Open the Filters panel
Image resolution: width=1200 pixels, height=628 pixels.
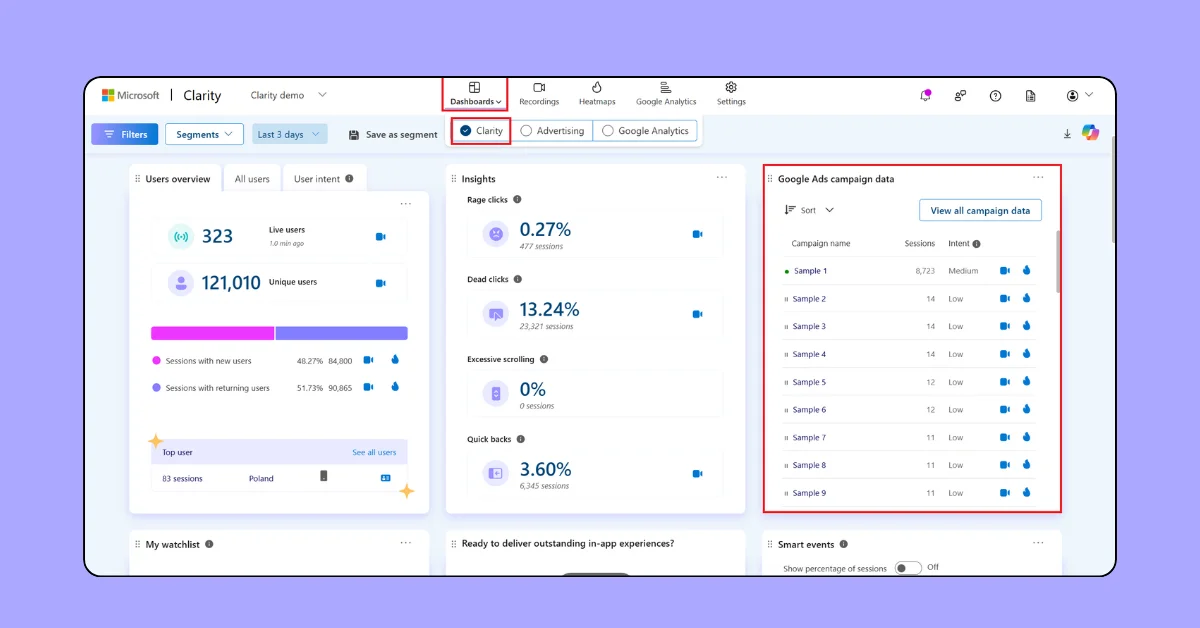[x=125, y=134]
